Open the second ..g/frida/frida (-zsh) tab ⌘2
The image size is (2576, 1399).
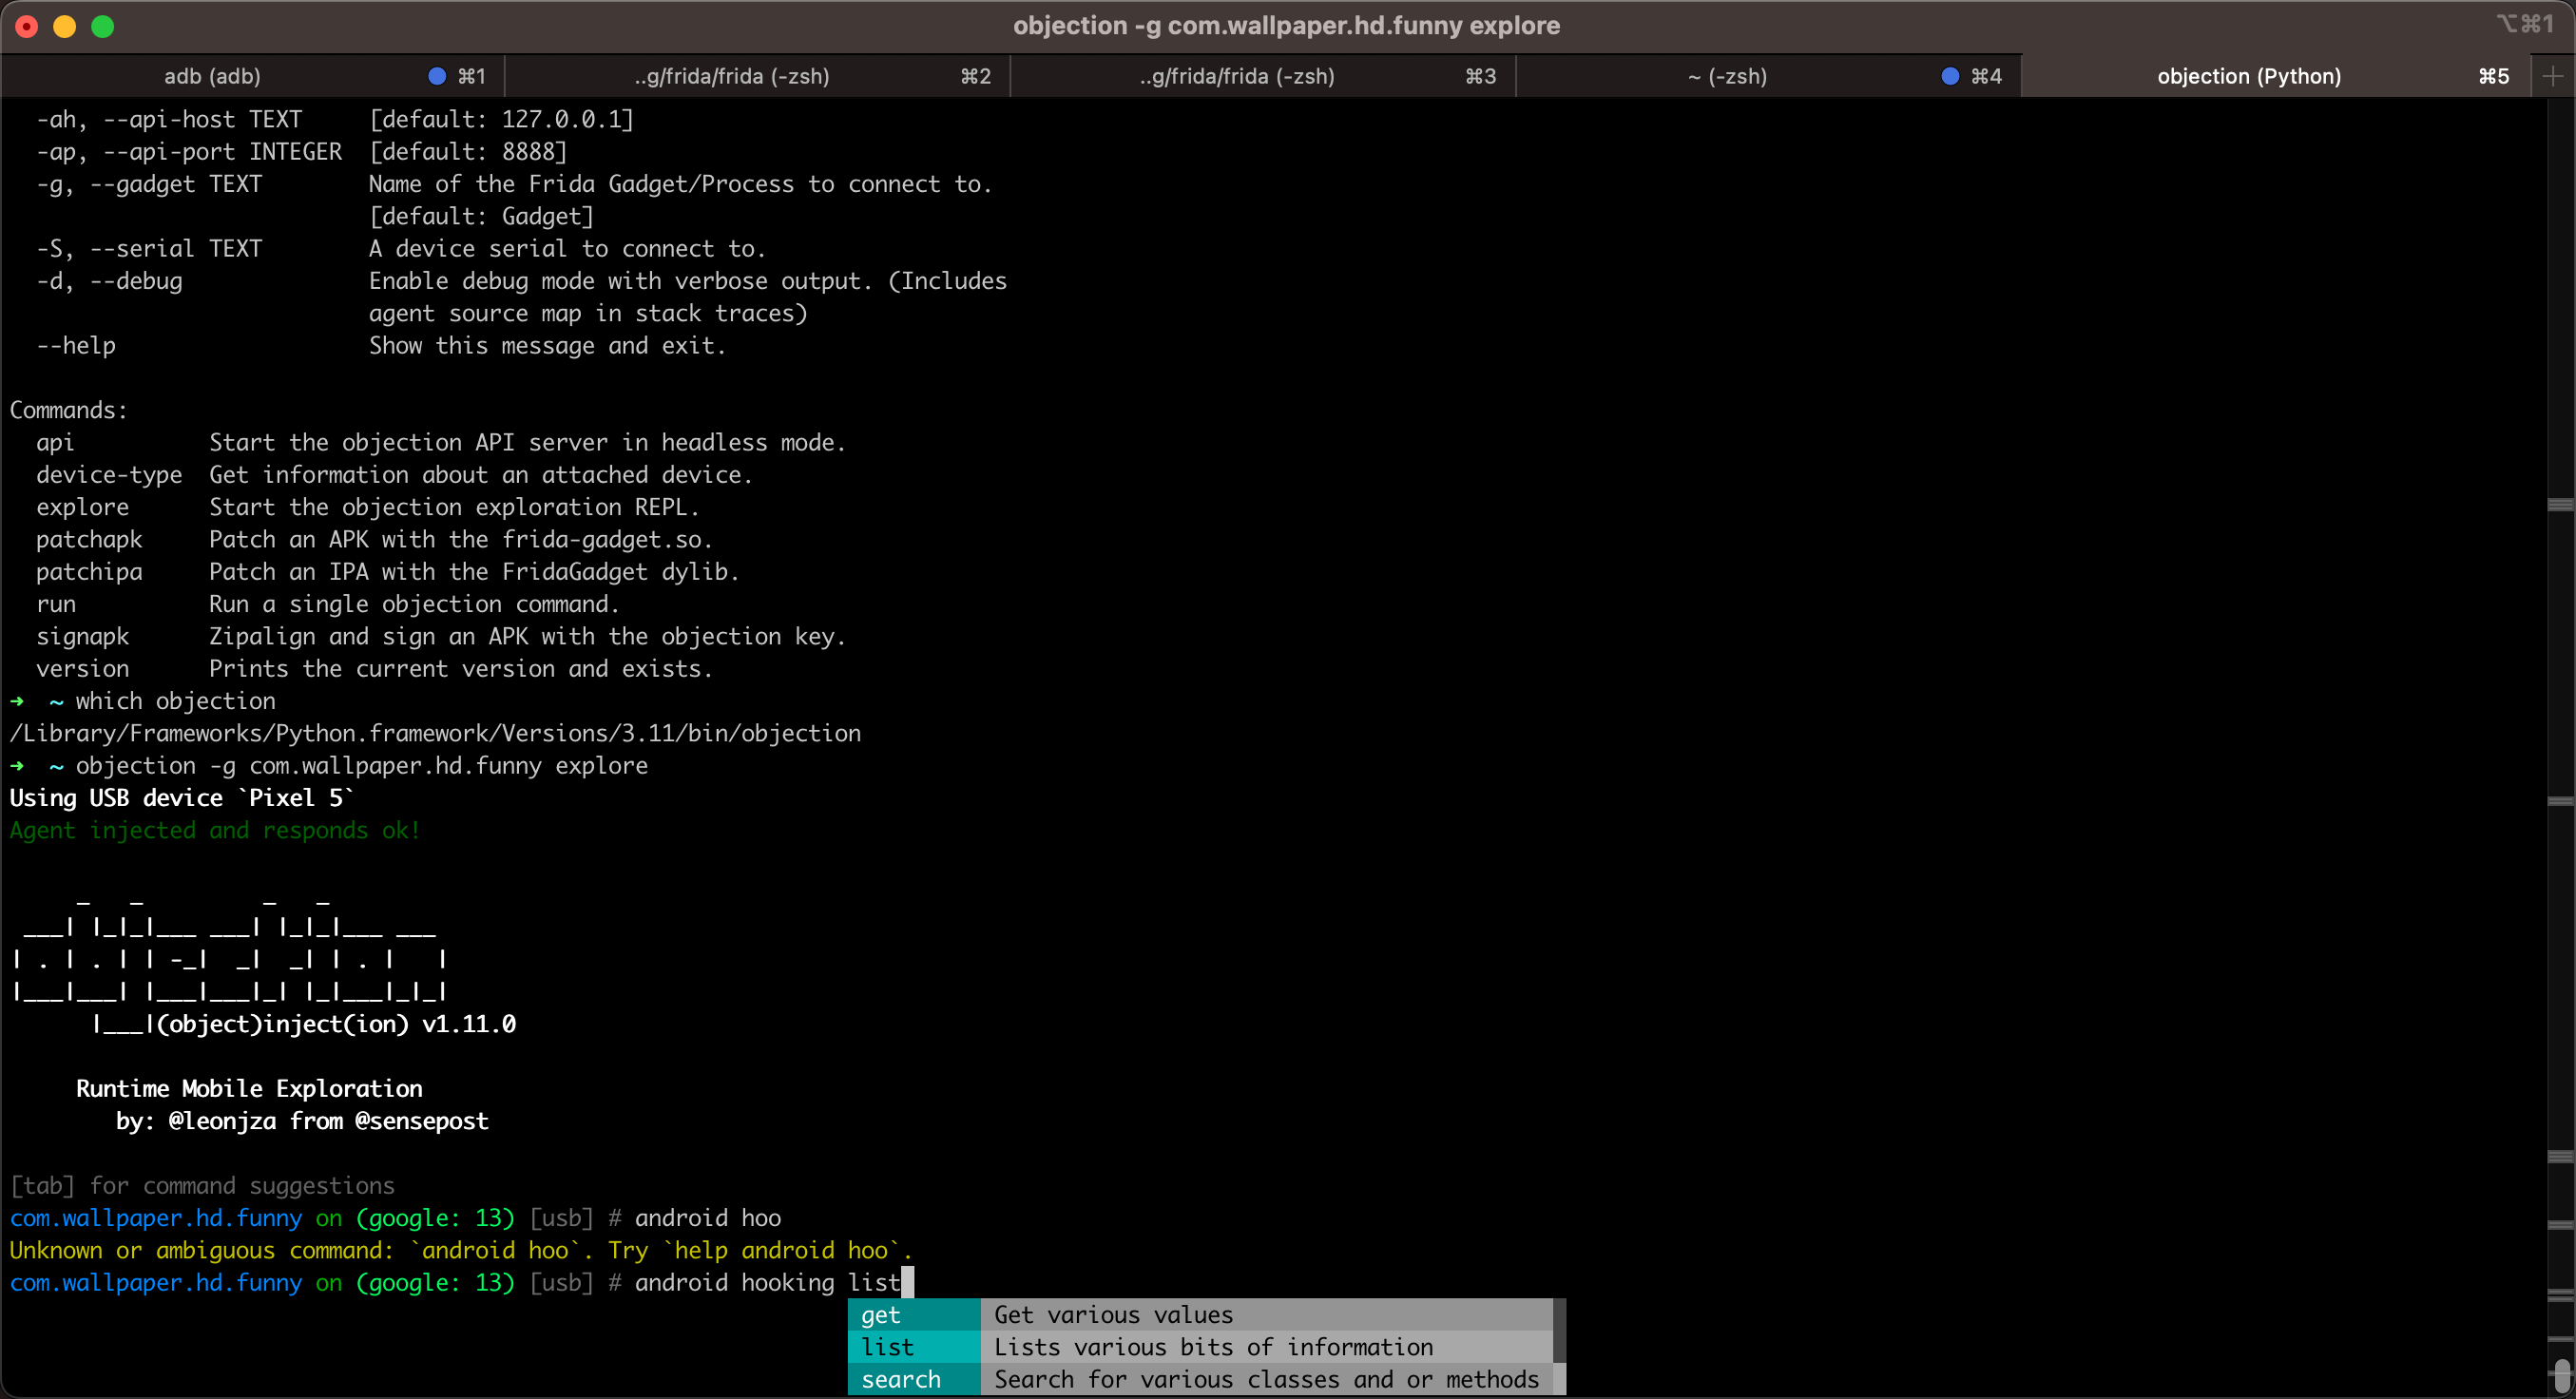pos(757,76)
